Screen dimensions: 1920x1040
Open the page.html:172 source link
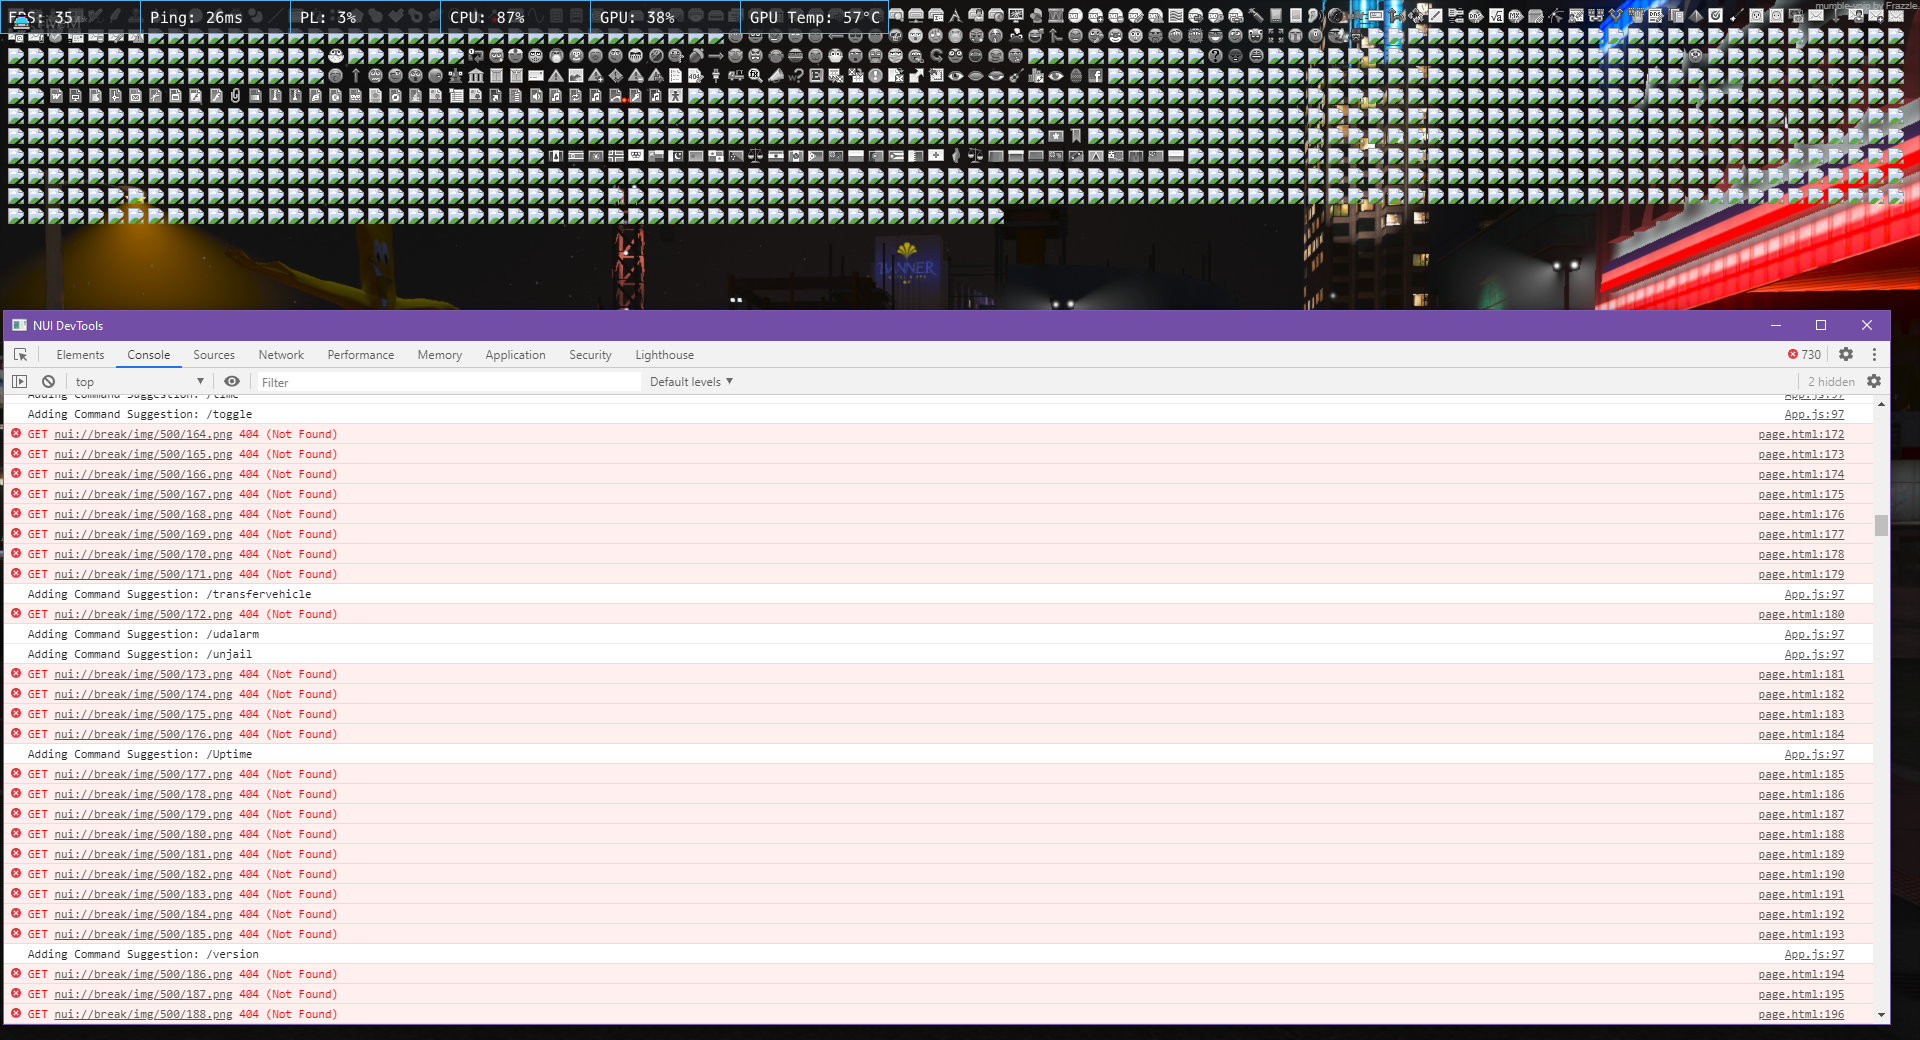pyautogui.click(x=1800, y=434)
